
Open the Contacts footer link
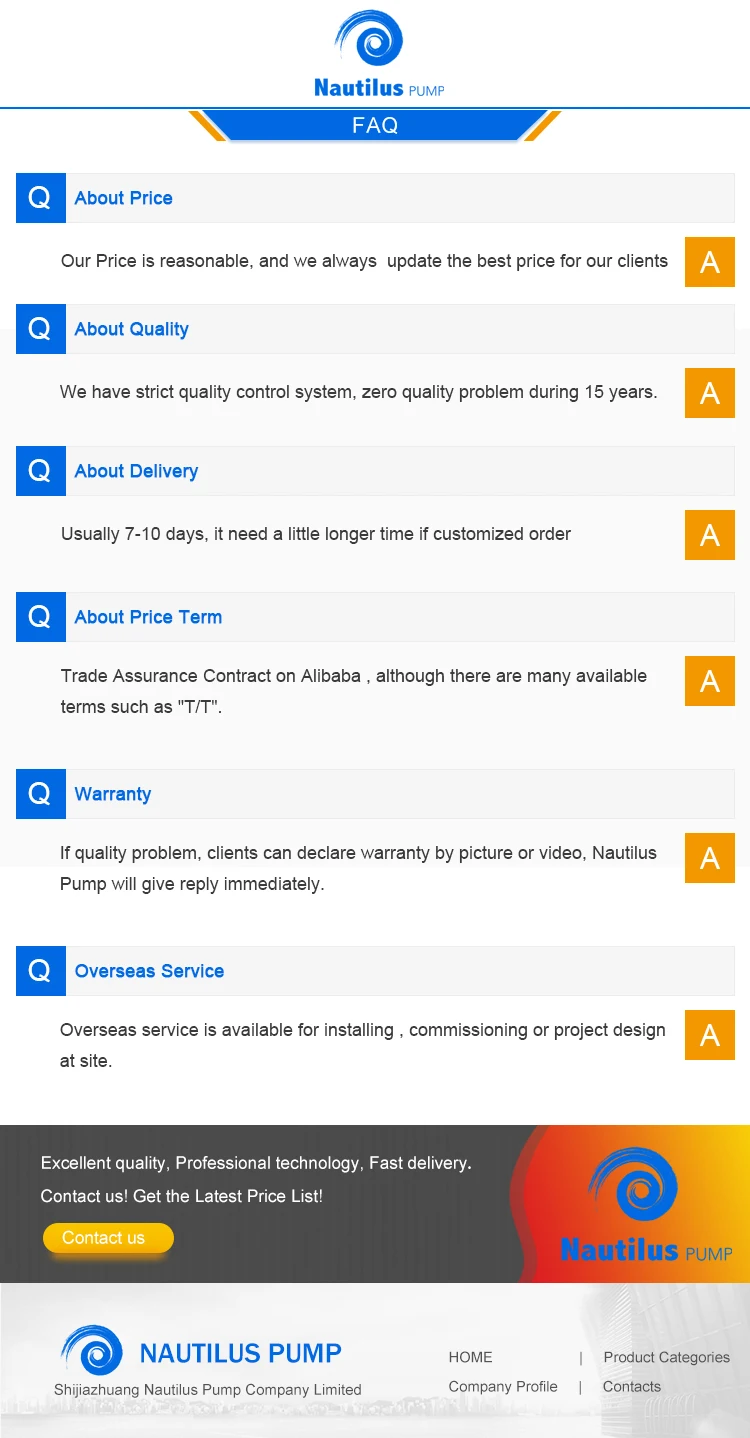tap(631, 1386)
